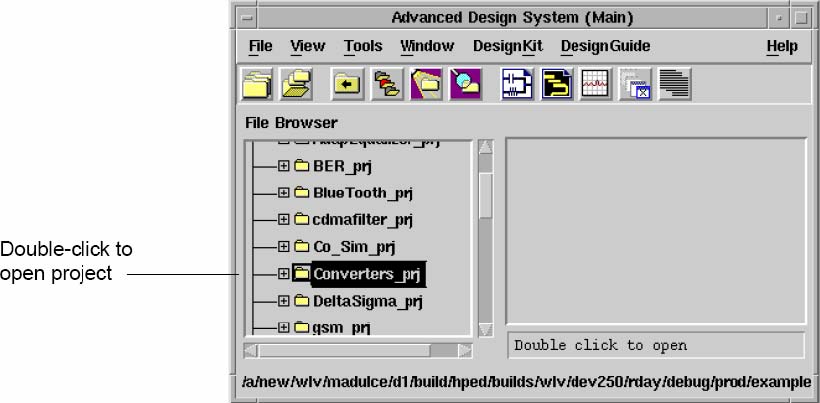
Task: Open the DesignKit menu
Action: tap(508, 46)
